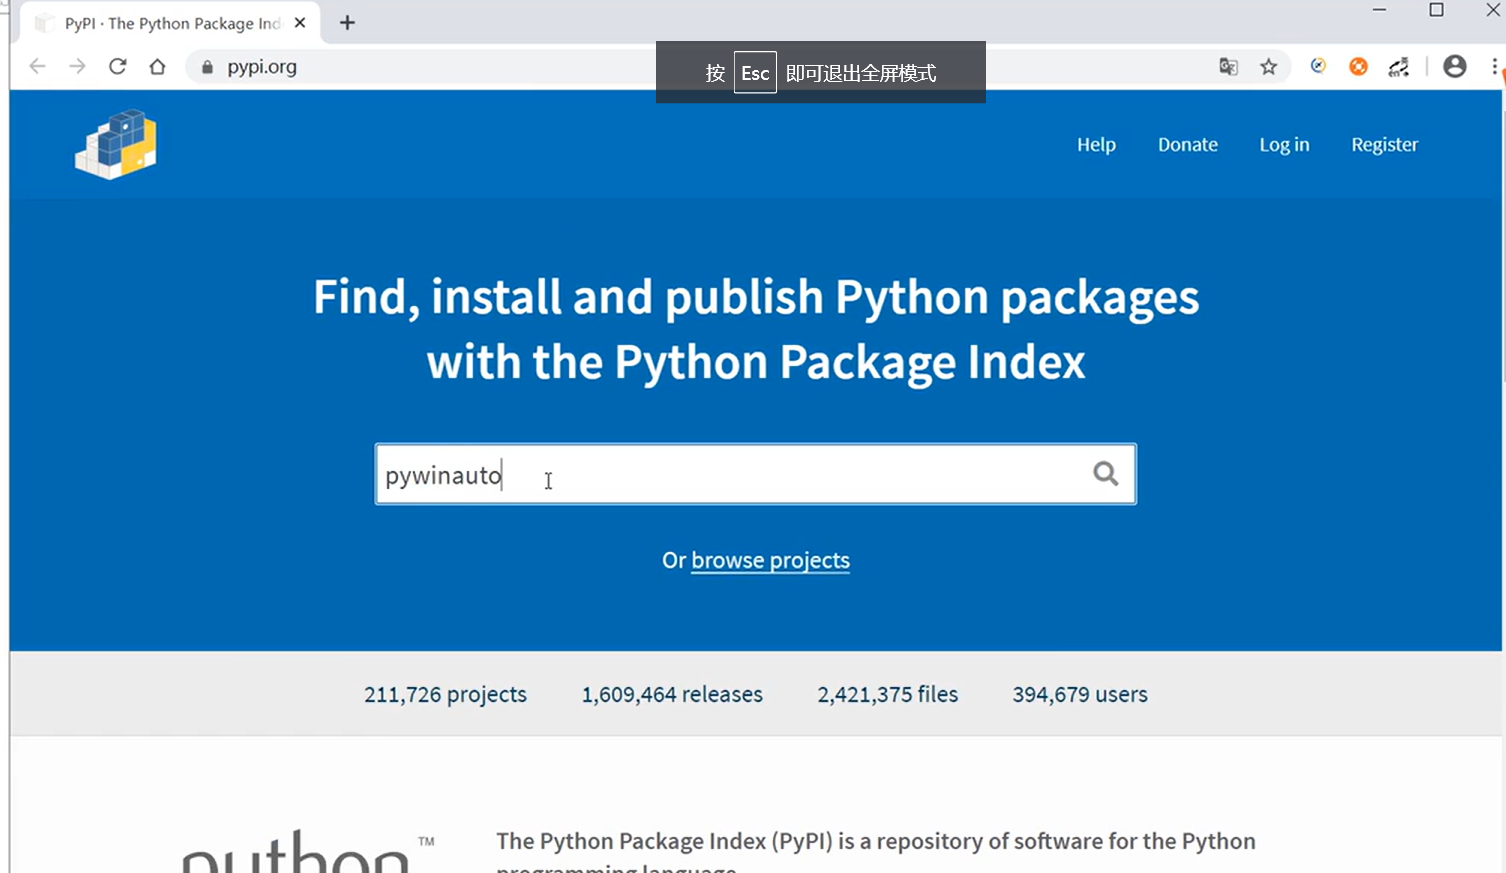Reload the pypi.org page
The image size is (1506, 873).
117,66
